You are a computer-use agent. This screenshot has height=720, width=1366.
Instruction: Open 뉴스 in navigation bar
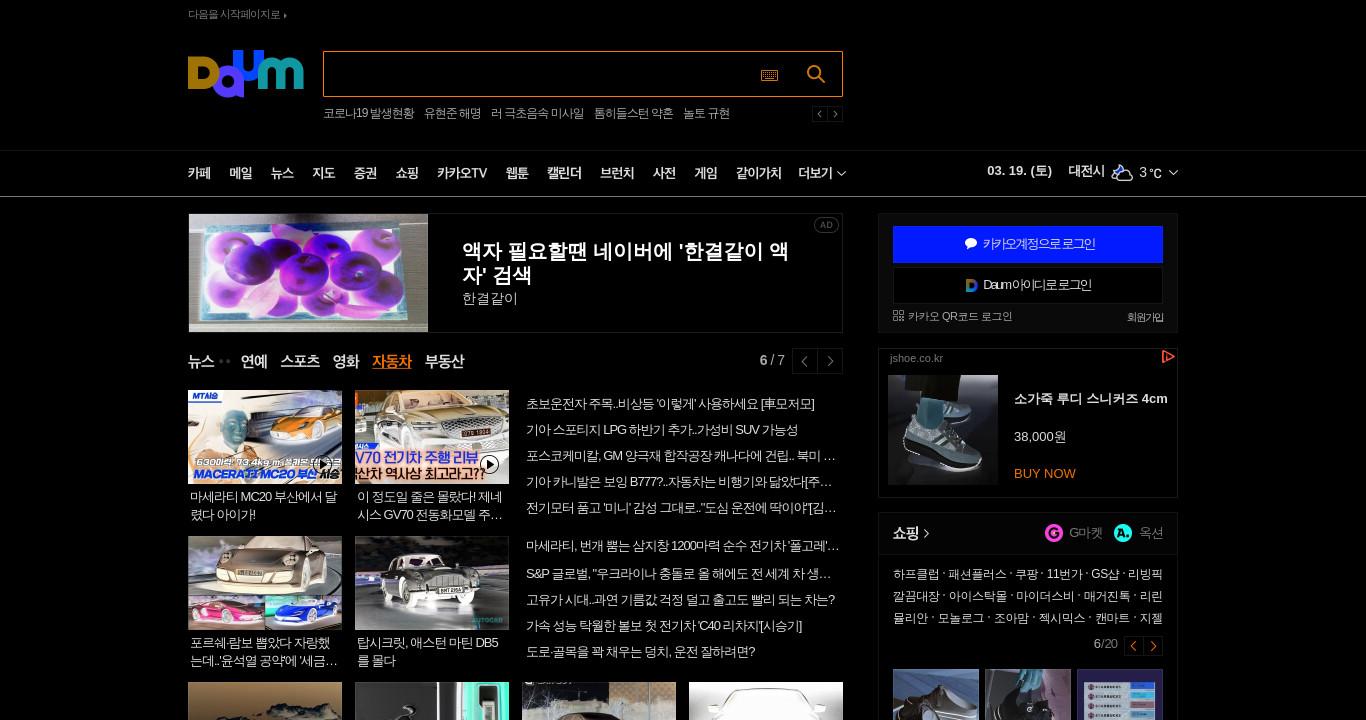click(282, 173)
